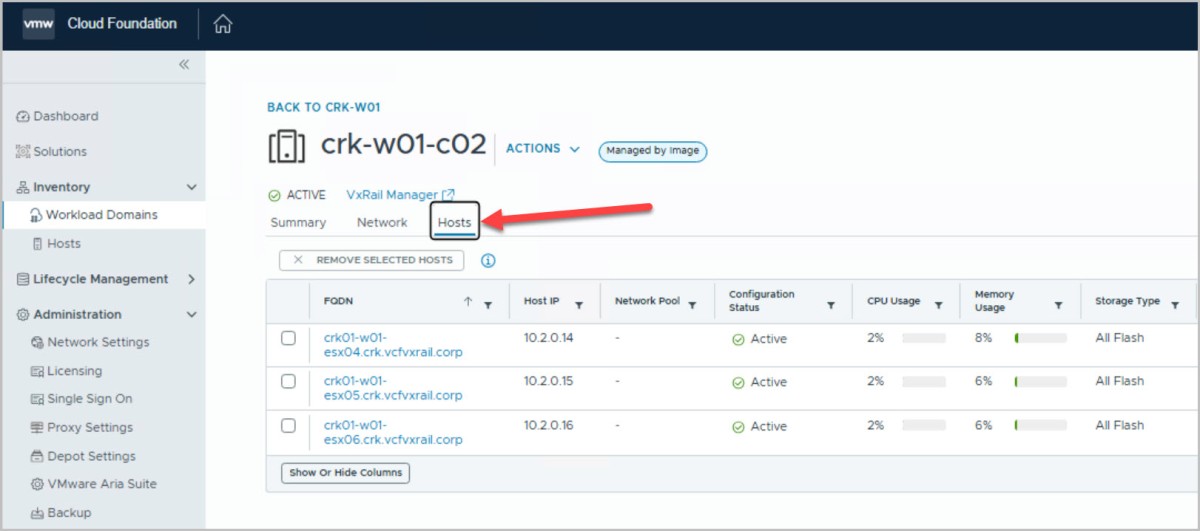Click the filter icon in Host IP column

(x=578, y=305)
